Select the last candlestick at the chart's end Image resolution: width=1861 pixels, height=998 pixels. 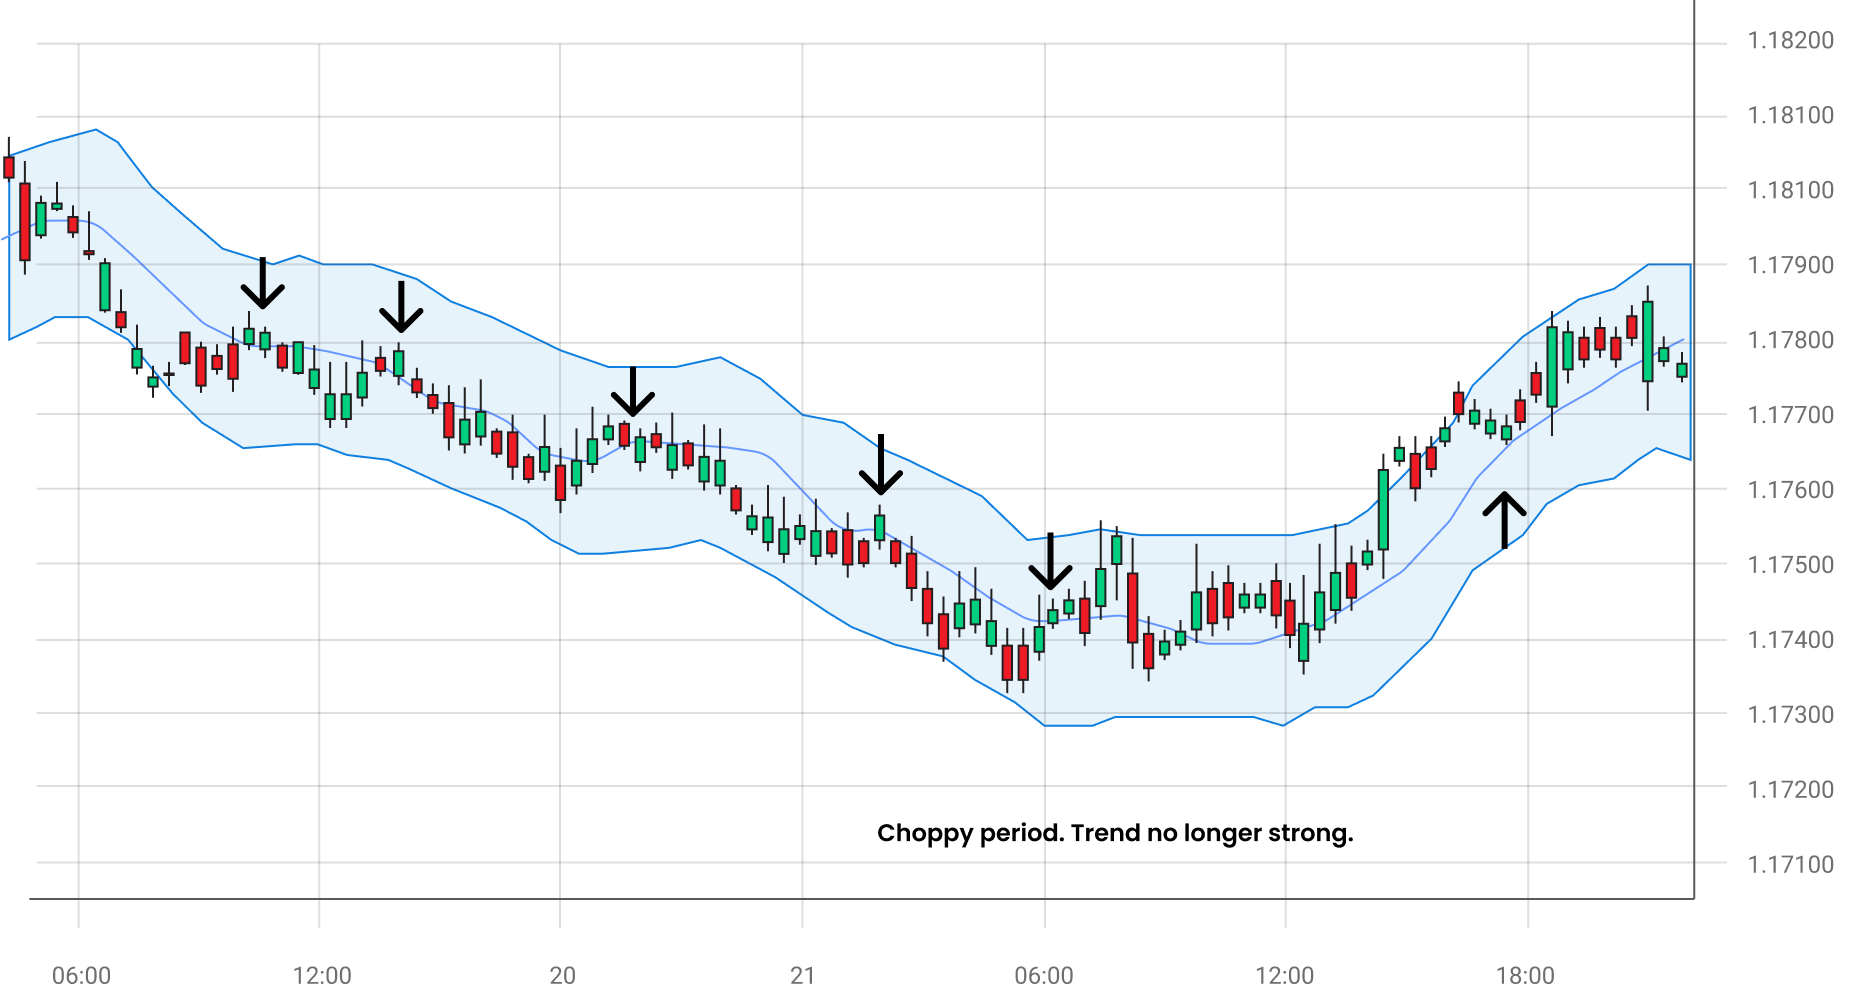pos(1682,368)
